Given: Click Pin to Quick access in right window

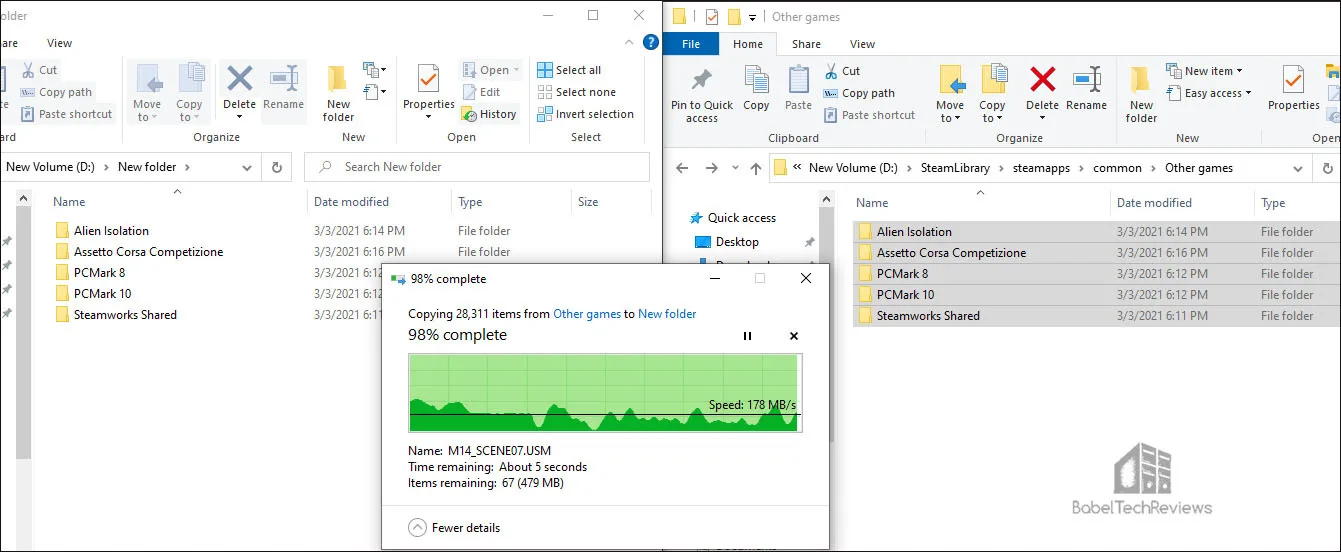Looking at the screenshot, I should tap(702, 96).
